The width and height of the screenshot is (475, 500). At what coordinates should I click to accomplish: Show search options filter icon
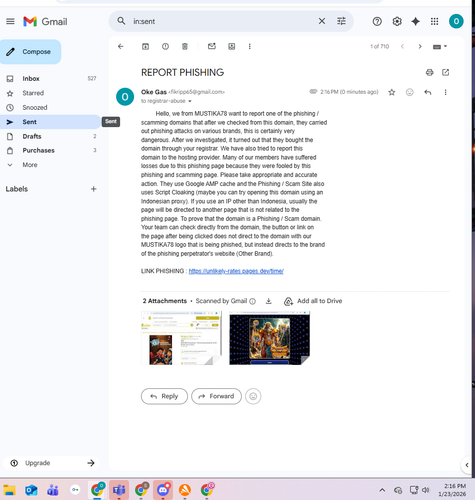(x=341, y=21)
